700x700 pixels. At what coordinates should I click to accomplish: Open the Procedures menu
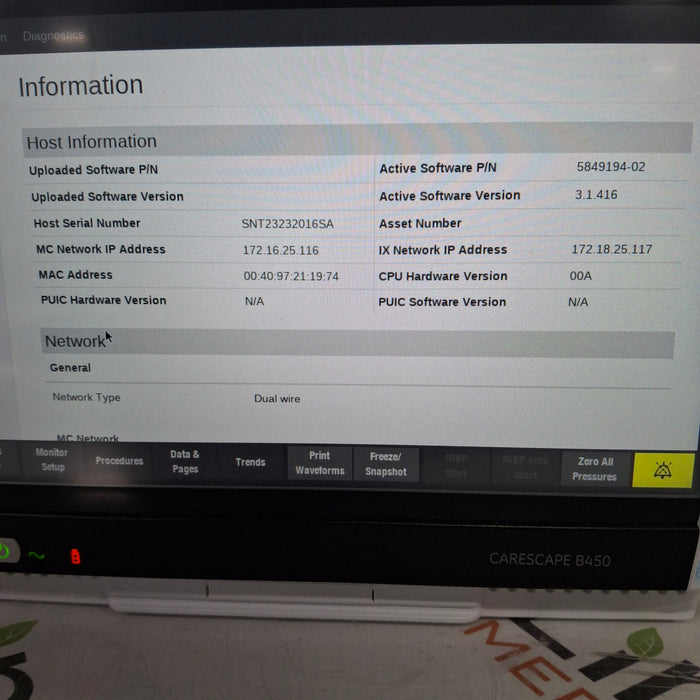tap(119, 461)
